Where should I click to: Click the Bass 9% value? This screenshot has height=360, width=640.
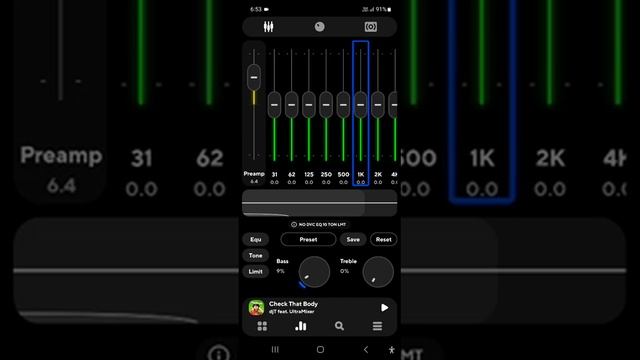coord(280,271)
